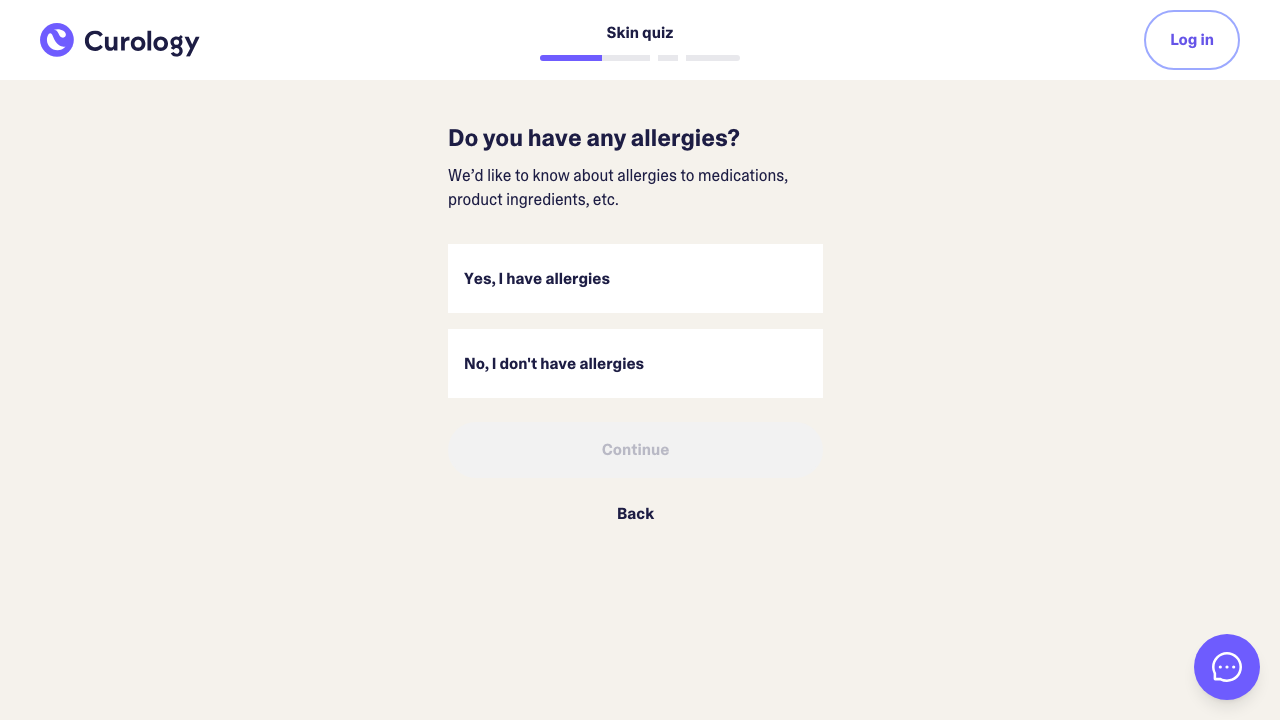1280x720 pixels.
Task: Click the last grey progress segment
Action: 713,58
